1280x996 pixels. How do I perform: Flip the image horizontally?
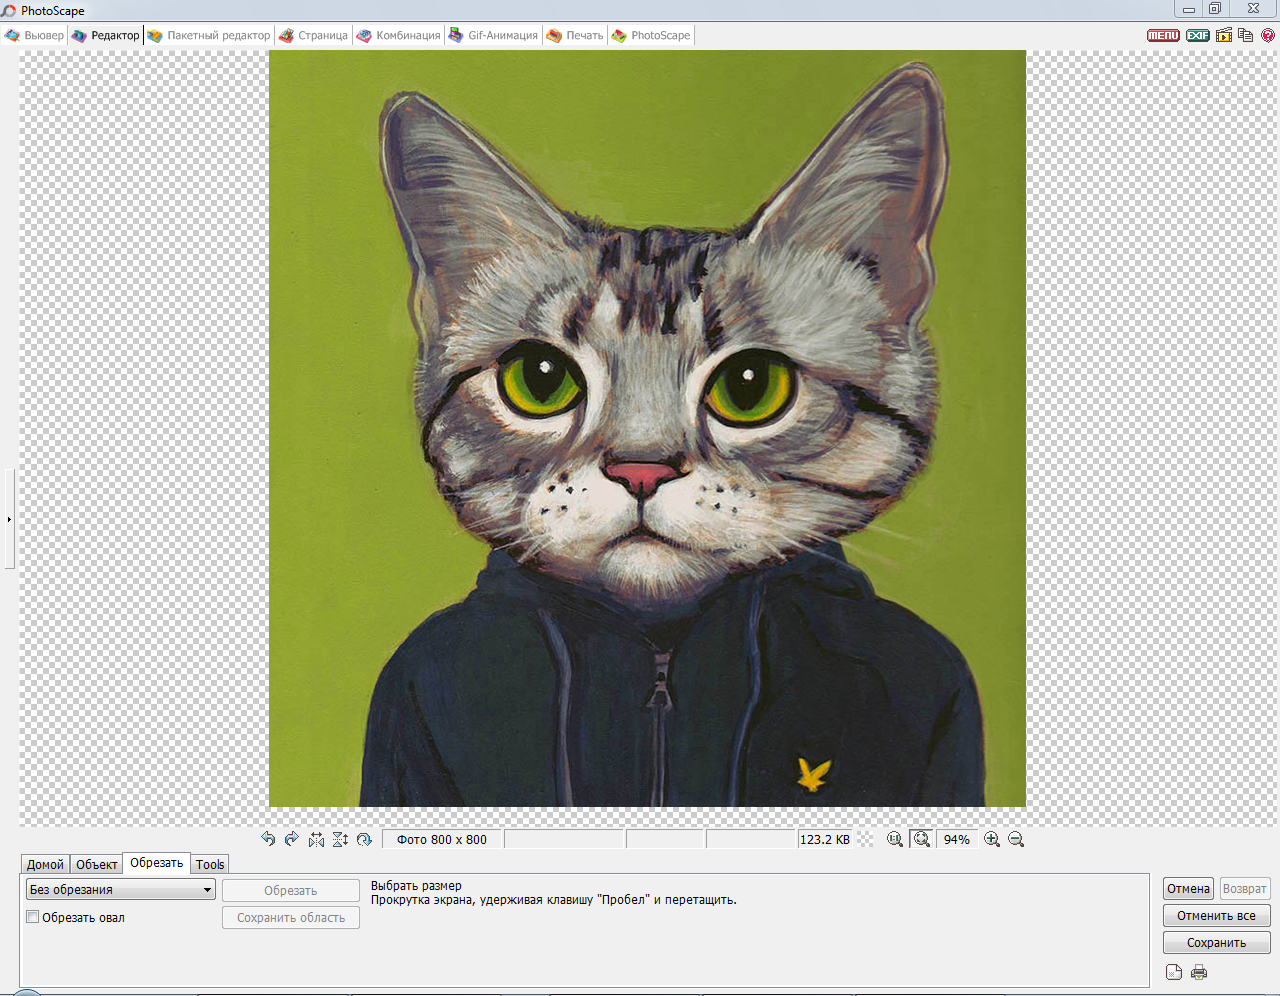tap(316, 839)
